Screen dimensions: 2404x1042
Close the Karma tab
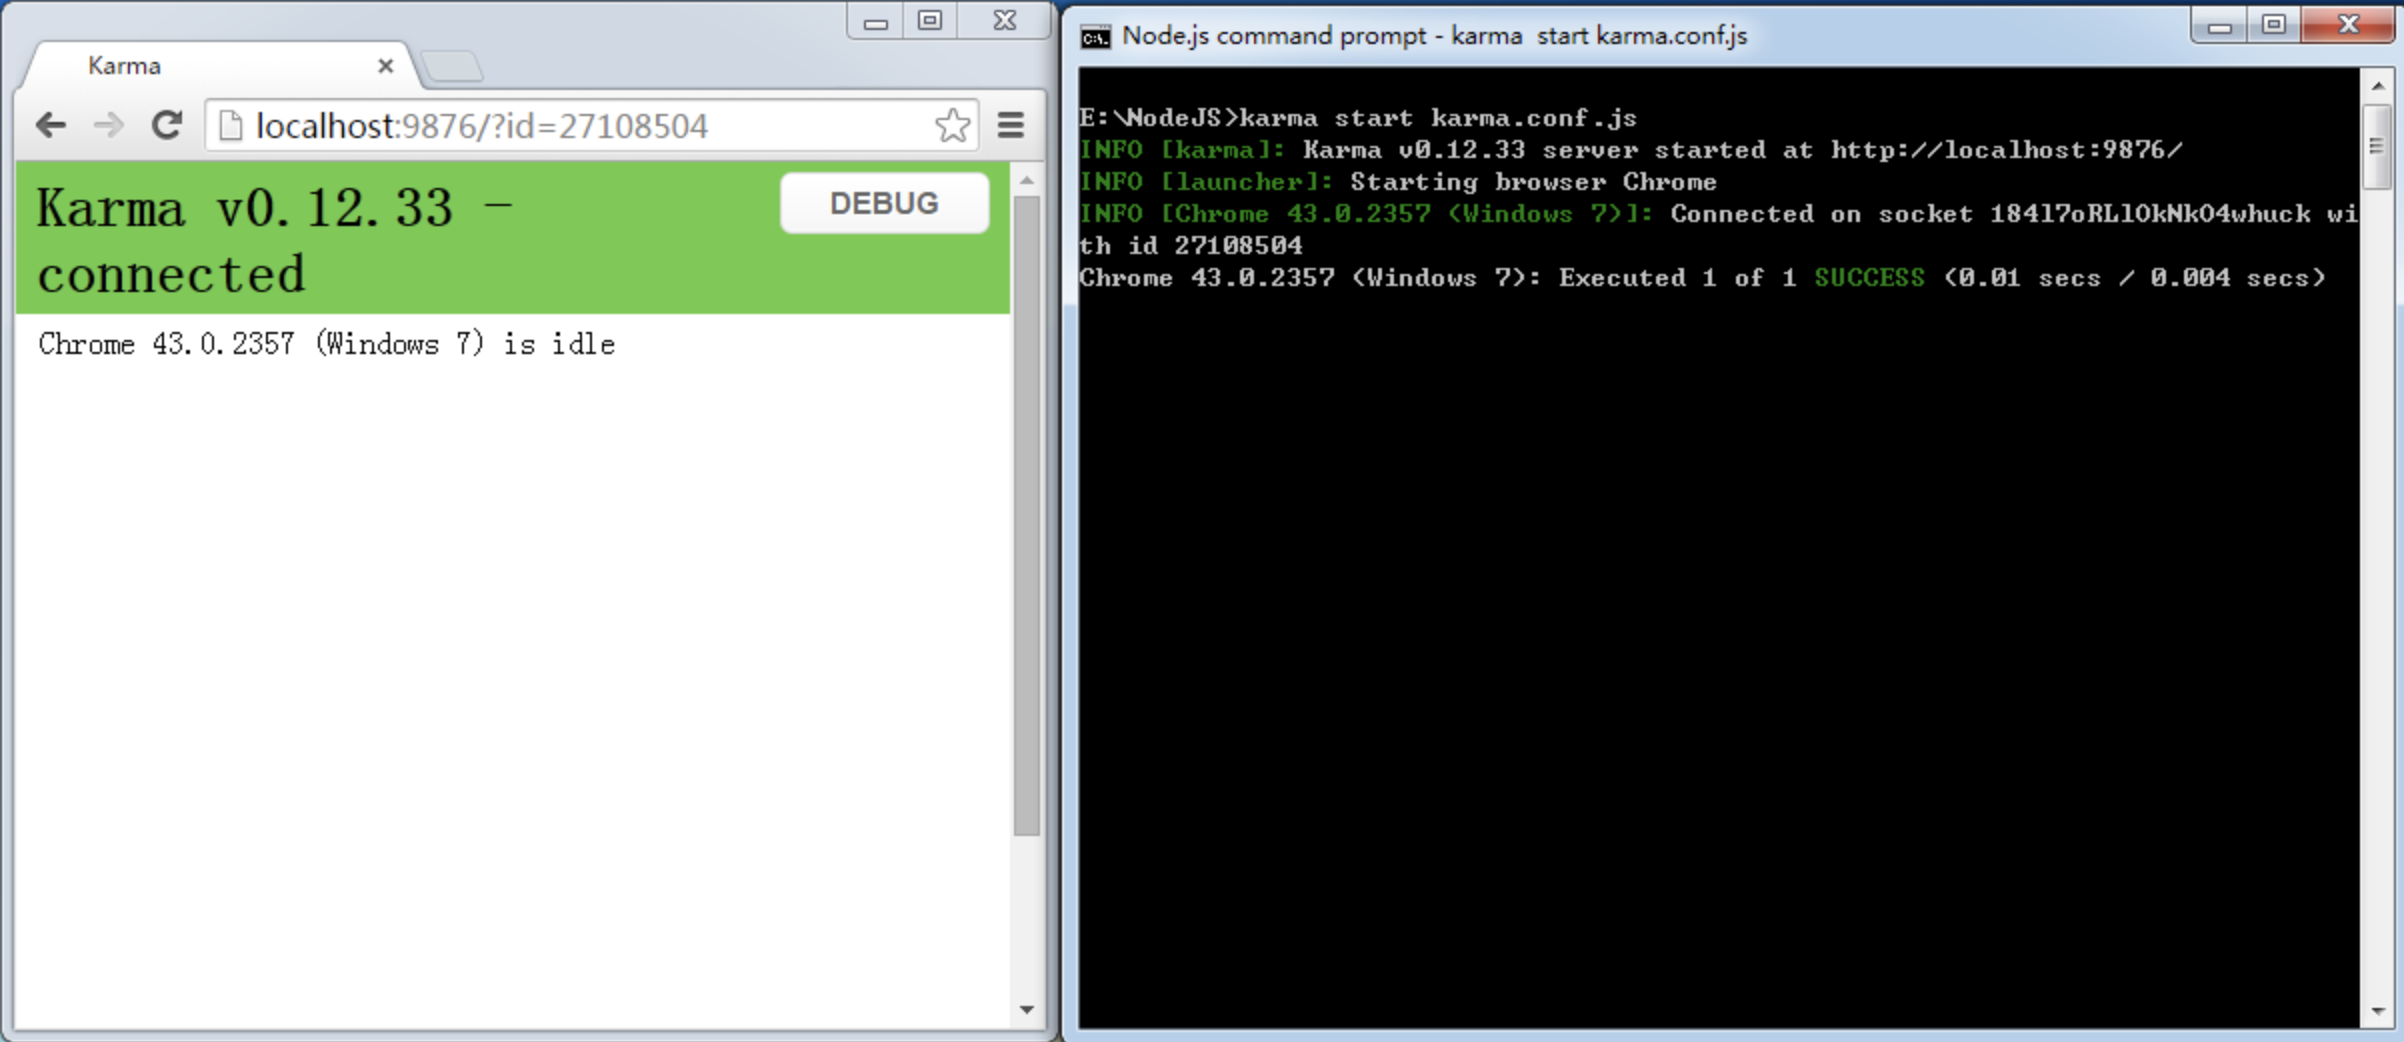(x=385, y=66)
